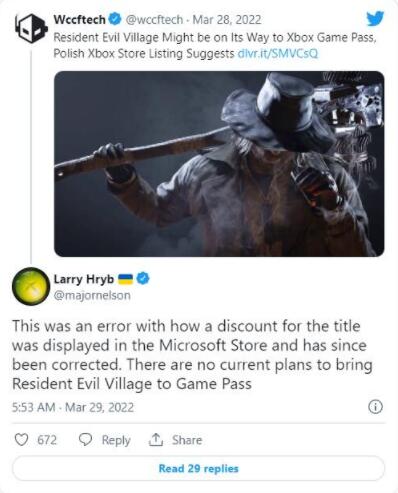Open the tweet info circle icon
Screen dimensions: 398x493
click(375, 407)
